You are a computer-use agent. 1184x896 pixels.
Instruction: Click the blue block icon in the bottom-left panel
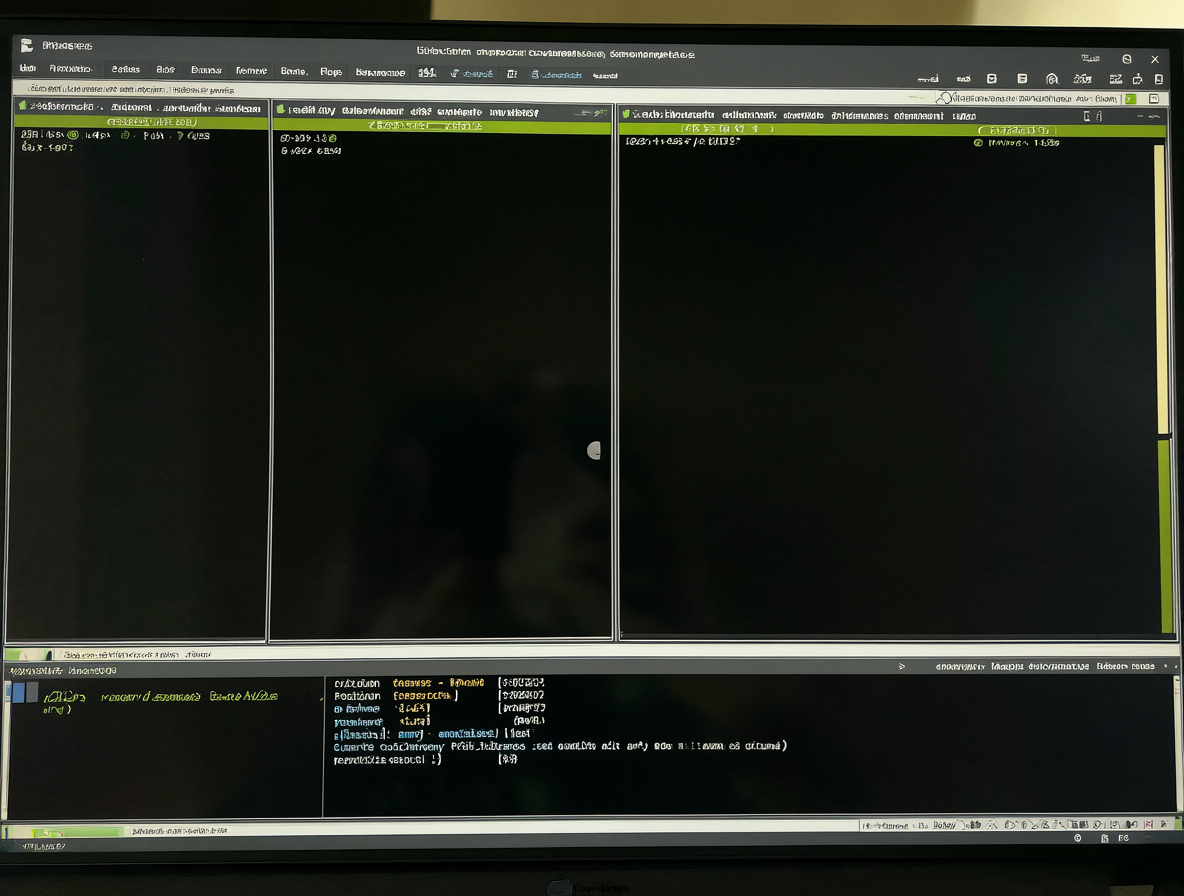click(18, 692)
